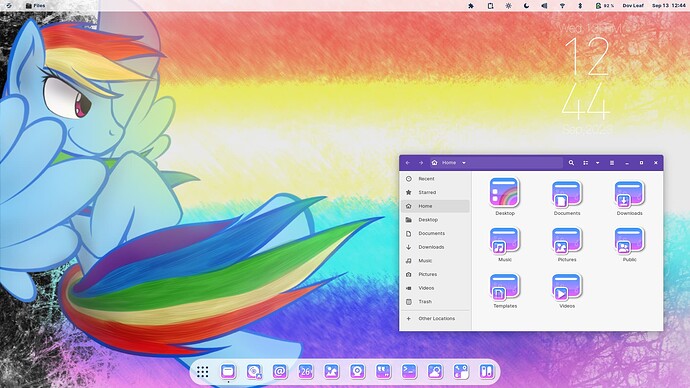Image resolution: width=690 pixels, height=388 pixels.
Task: Click the Wi-Fi icon in the top bar
Action: pos(562,6)
